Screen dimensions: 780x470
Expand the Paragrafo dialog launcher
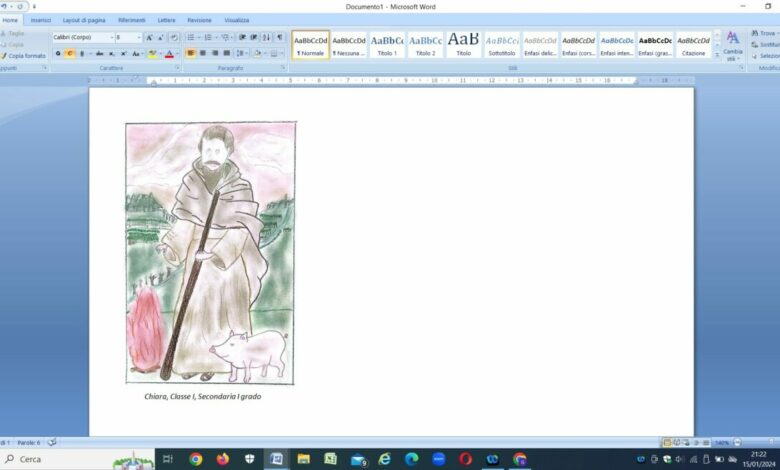click(x=284, y=68)
